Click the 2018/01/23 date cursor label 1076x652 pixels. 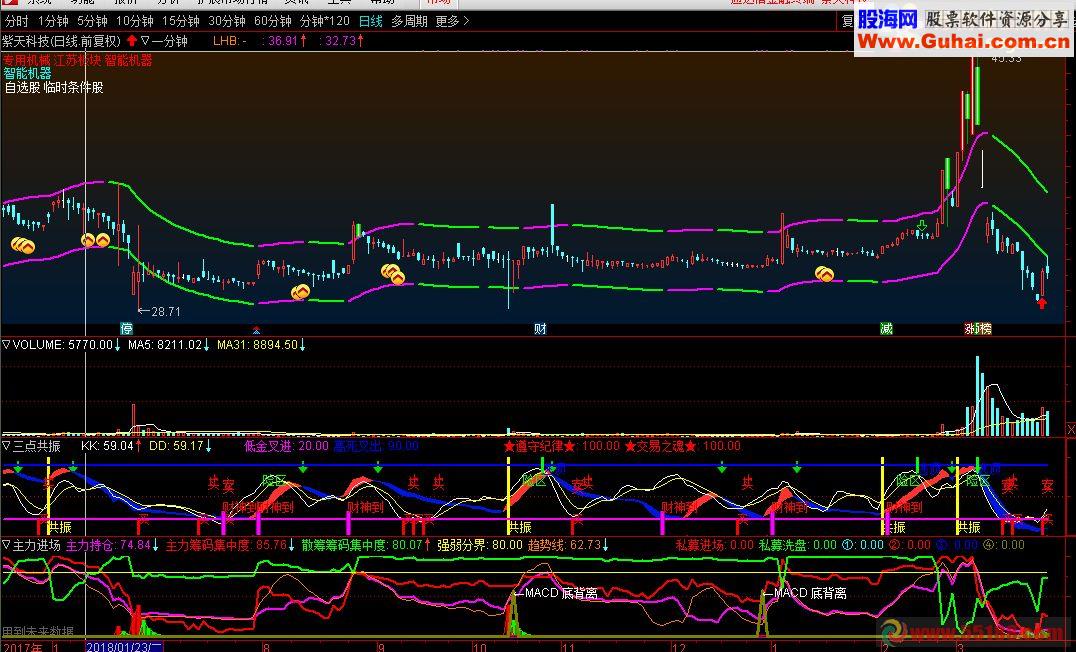[x=124, y=647]
